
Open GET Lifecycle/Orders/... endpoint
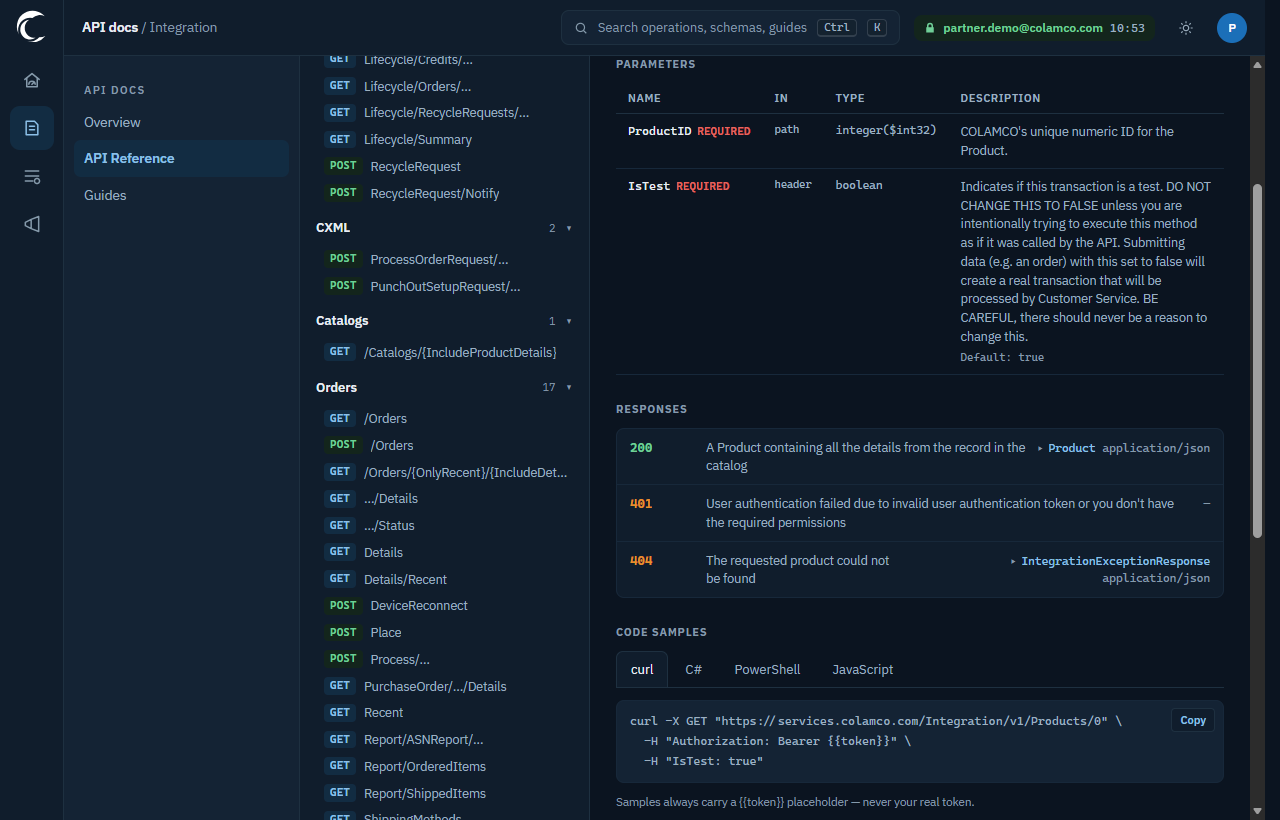(445, 86)
